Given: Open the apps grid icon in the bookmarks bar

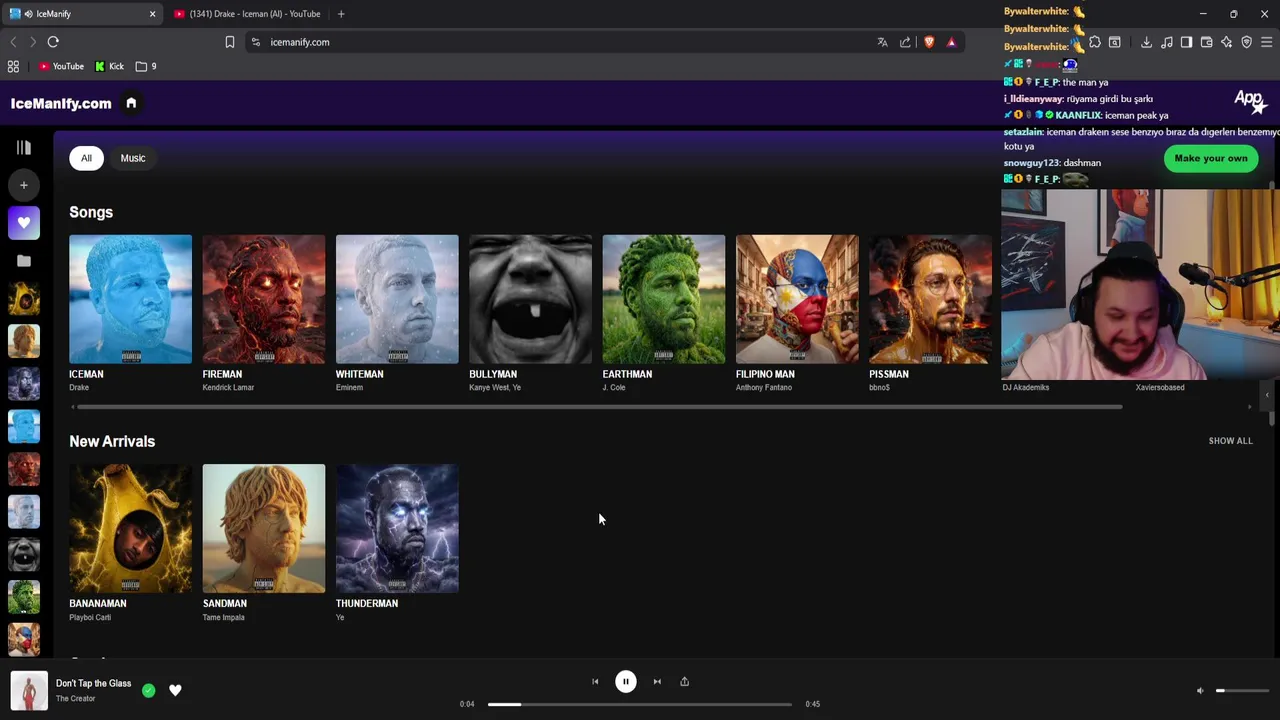Looking at the screenshot, I should 13,66.
